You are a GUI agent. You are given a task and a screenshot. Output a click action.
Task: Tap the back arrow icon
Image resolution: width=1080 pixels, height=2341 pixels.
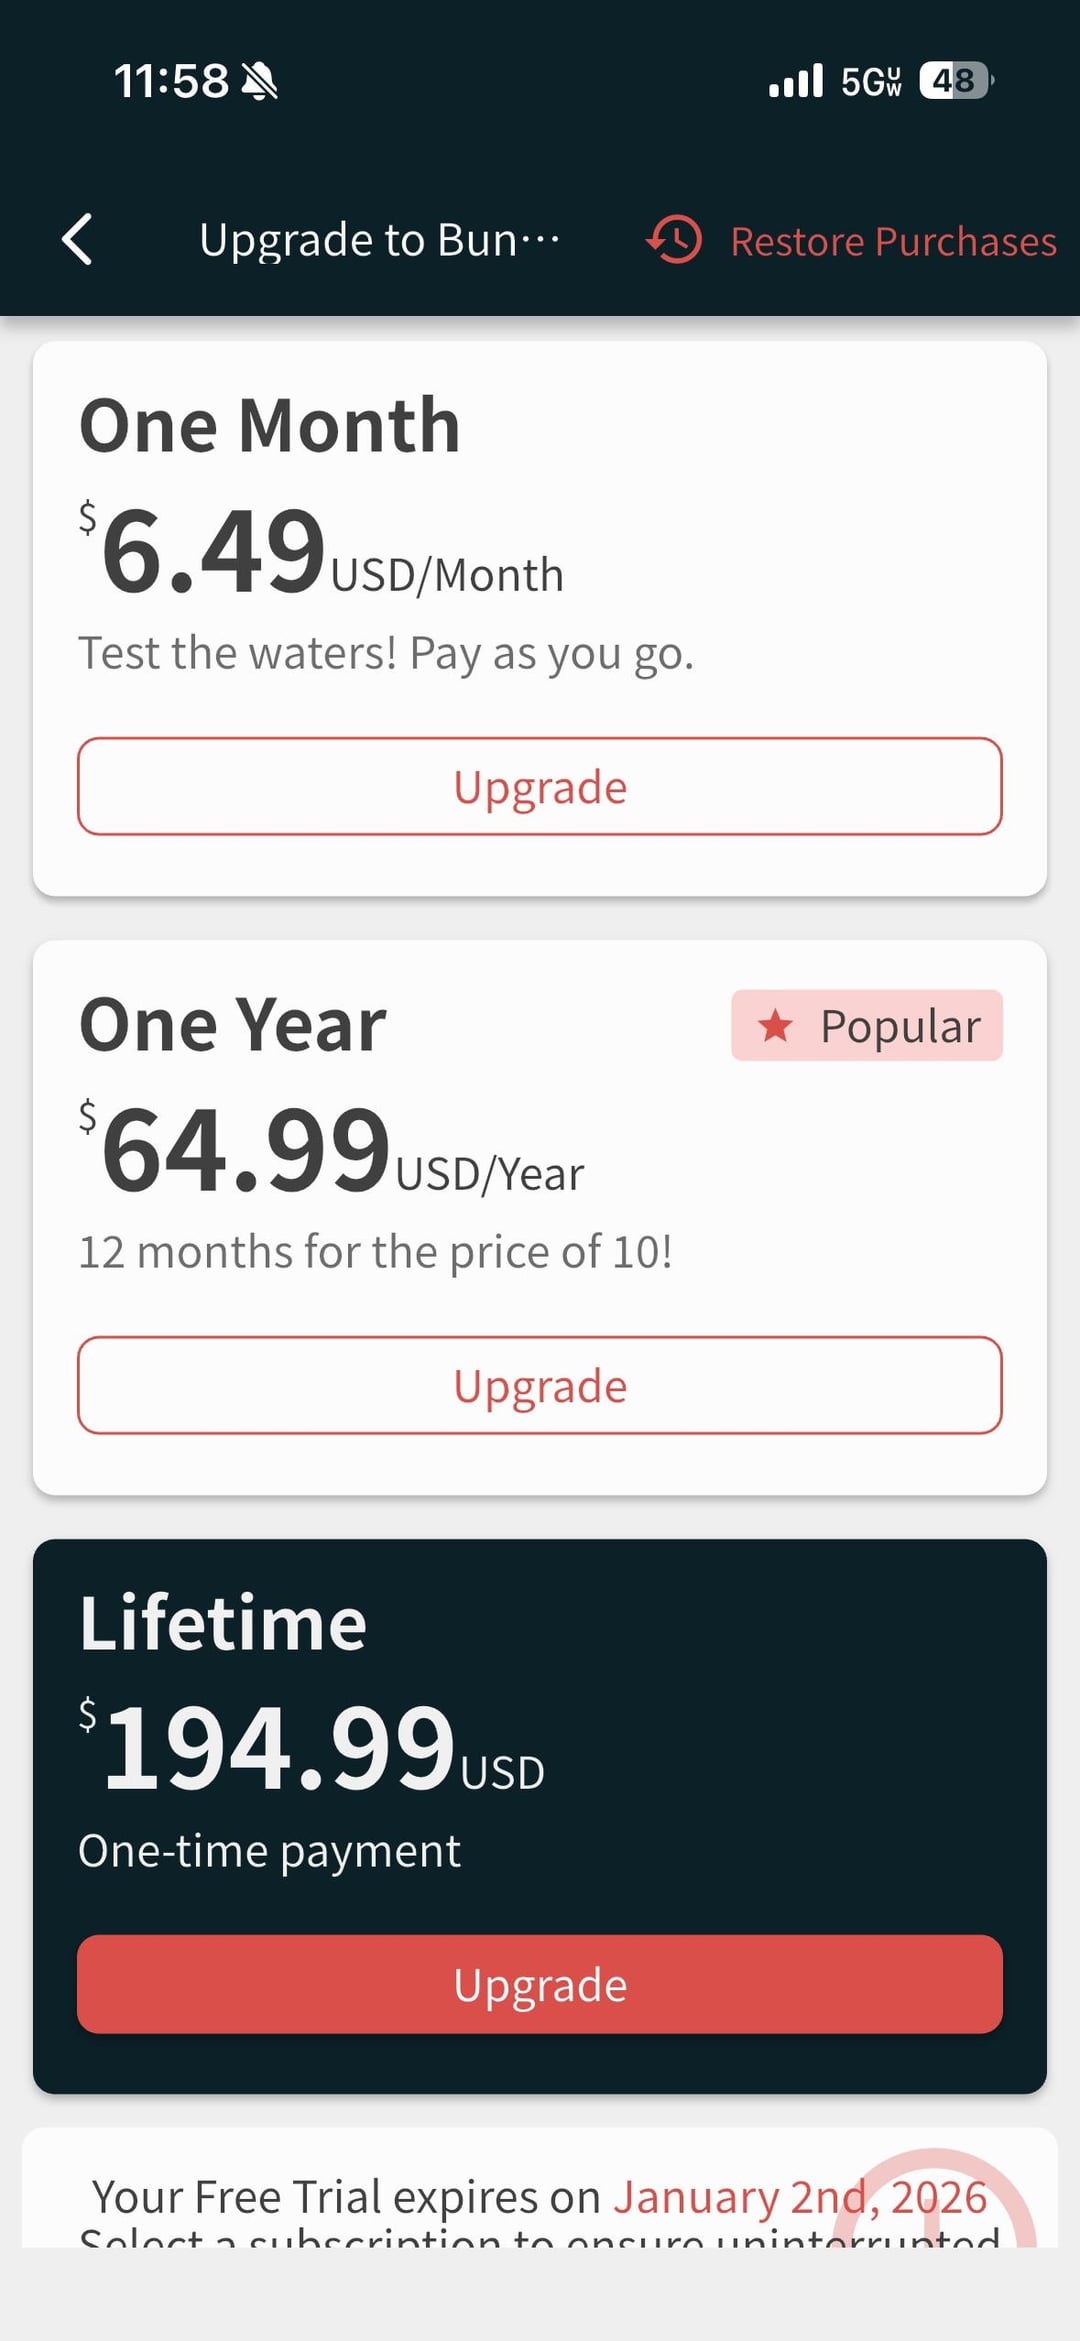(x=77, y=240)
